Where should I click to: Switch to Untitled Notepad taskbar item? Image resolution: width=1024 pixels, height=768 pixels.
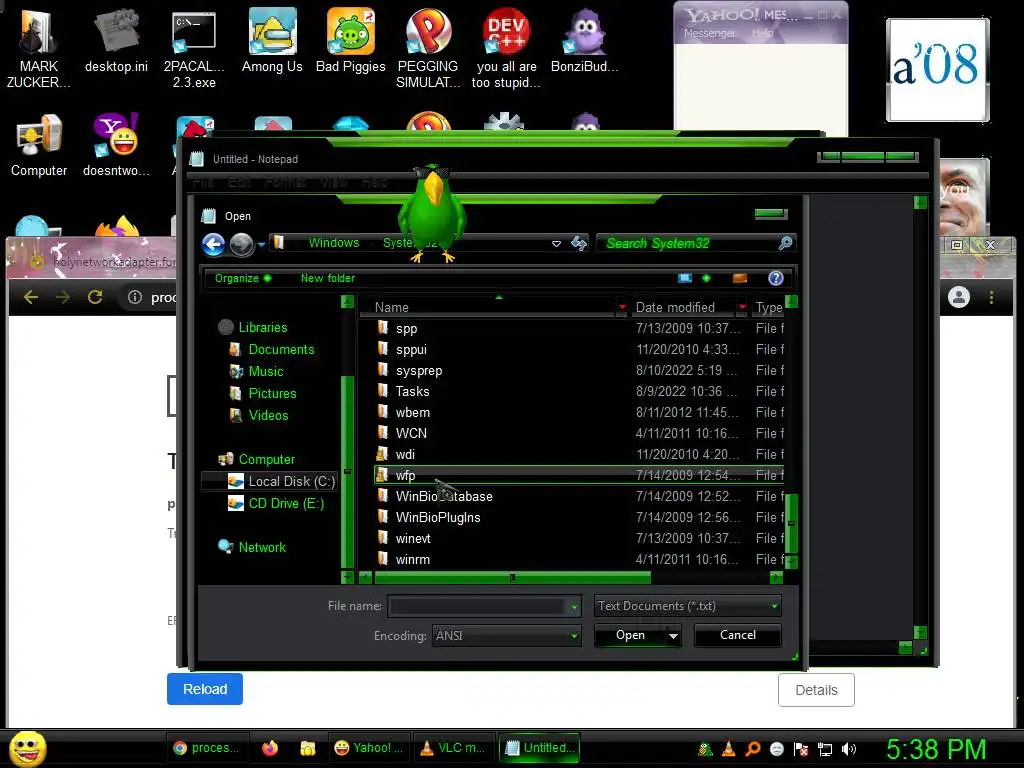539,748
